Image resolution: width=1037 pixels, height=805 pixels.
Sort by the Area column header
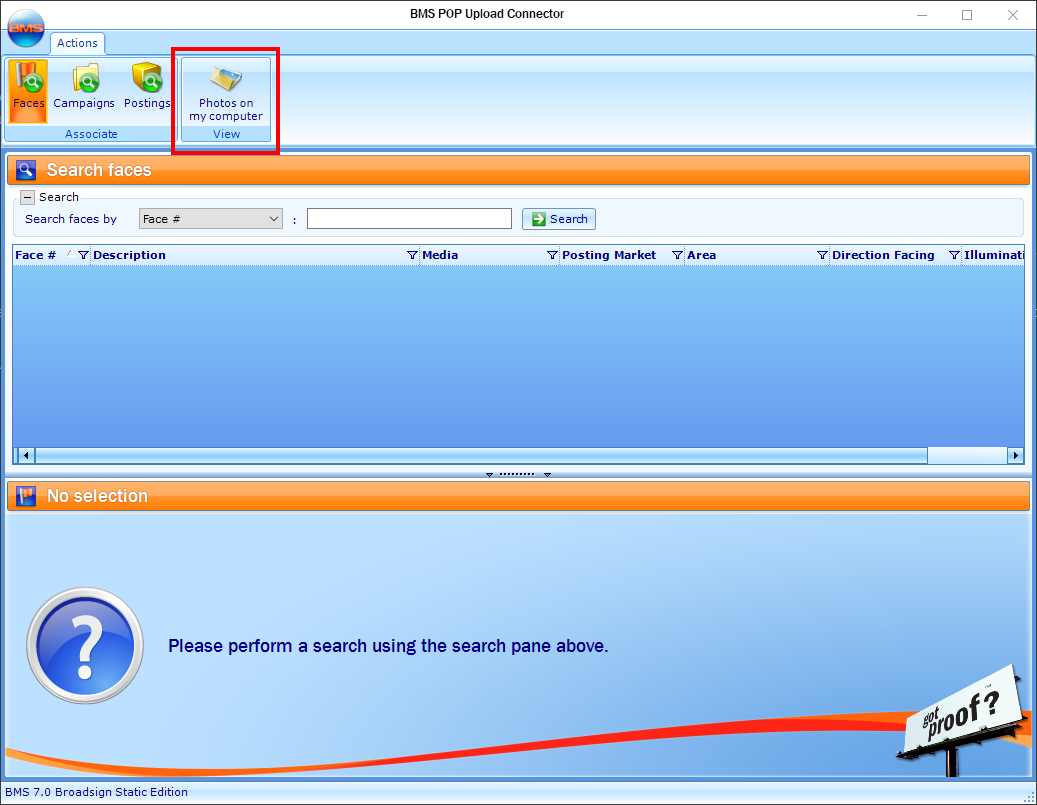[x=702, y=255]
